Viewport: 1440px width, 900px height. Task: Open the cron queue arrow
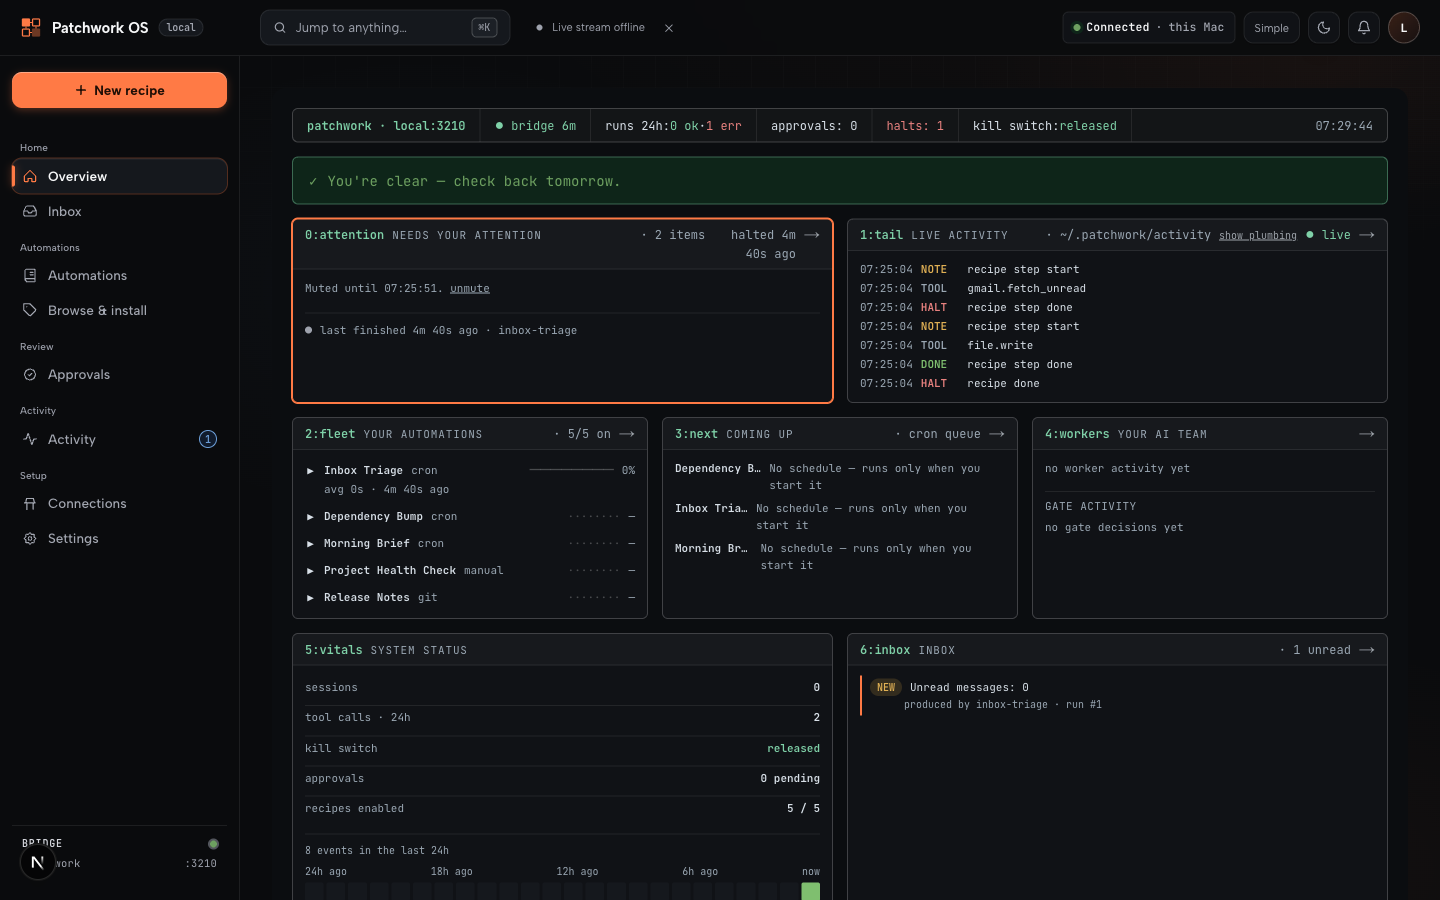(997, 434)
